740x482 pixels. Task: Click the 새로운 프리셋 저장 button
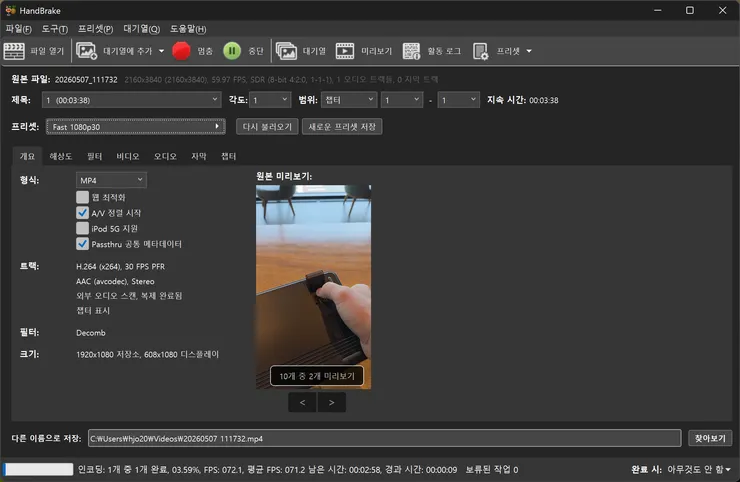point(342,127)
